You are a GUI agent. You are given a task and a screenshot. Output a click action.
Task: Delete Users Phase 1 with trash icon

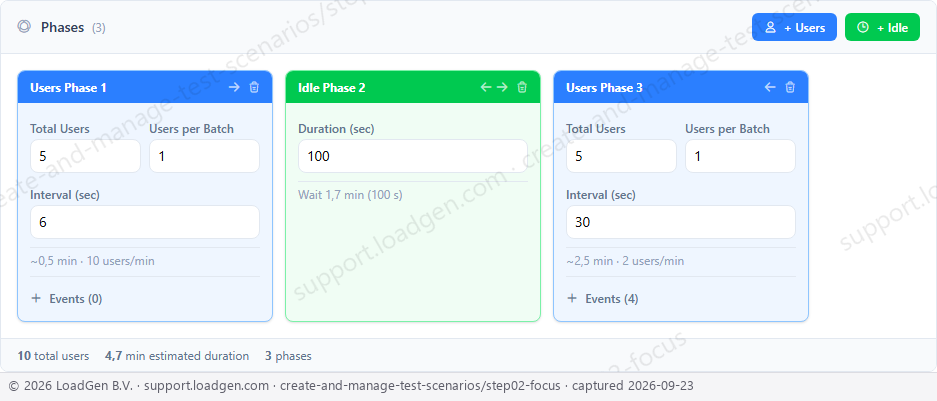(x=254, y=87)
